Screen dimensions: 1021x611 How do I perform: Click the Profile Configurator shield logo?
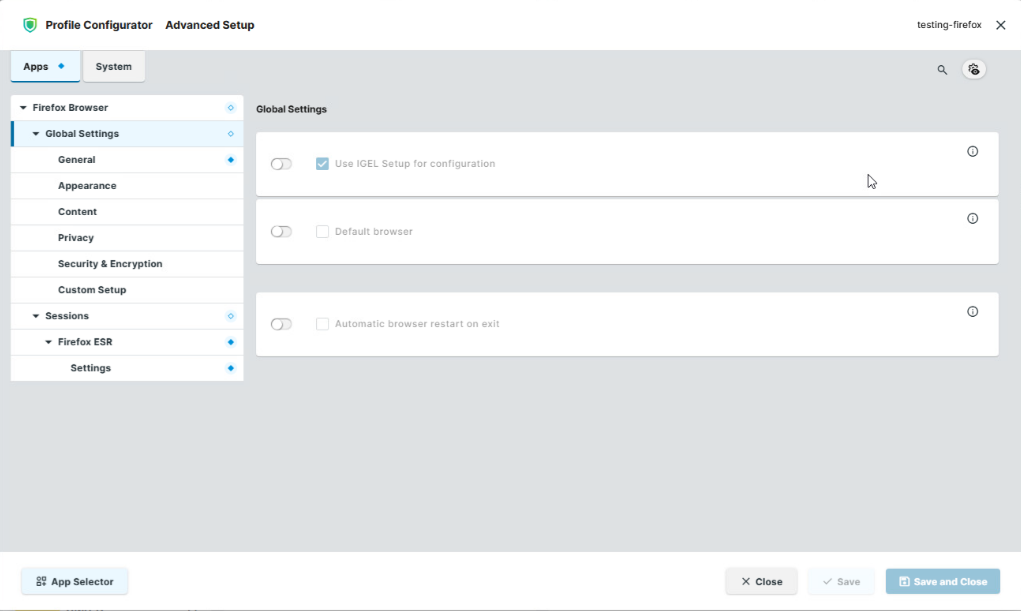click(30, 25)
